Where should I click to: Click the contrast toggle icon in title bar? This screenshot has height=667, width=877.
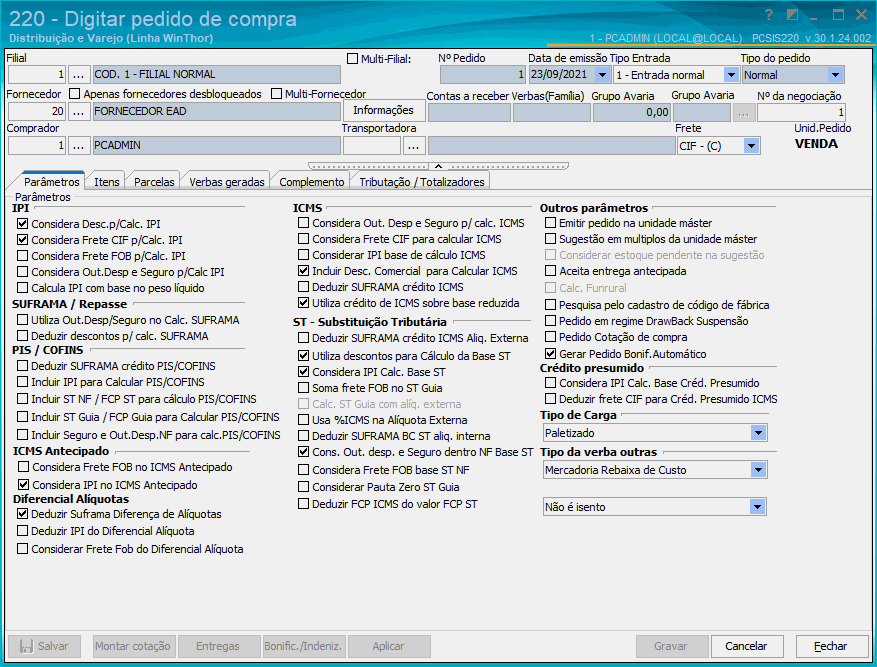point(792,15)
